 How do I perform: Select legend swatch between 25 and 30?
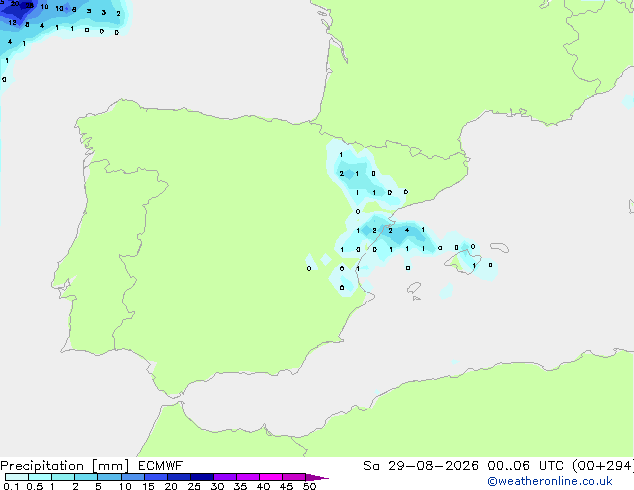202,477
